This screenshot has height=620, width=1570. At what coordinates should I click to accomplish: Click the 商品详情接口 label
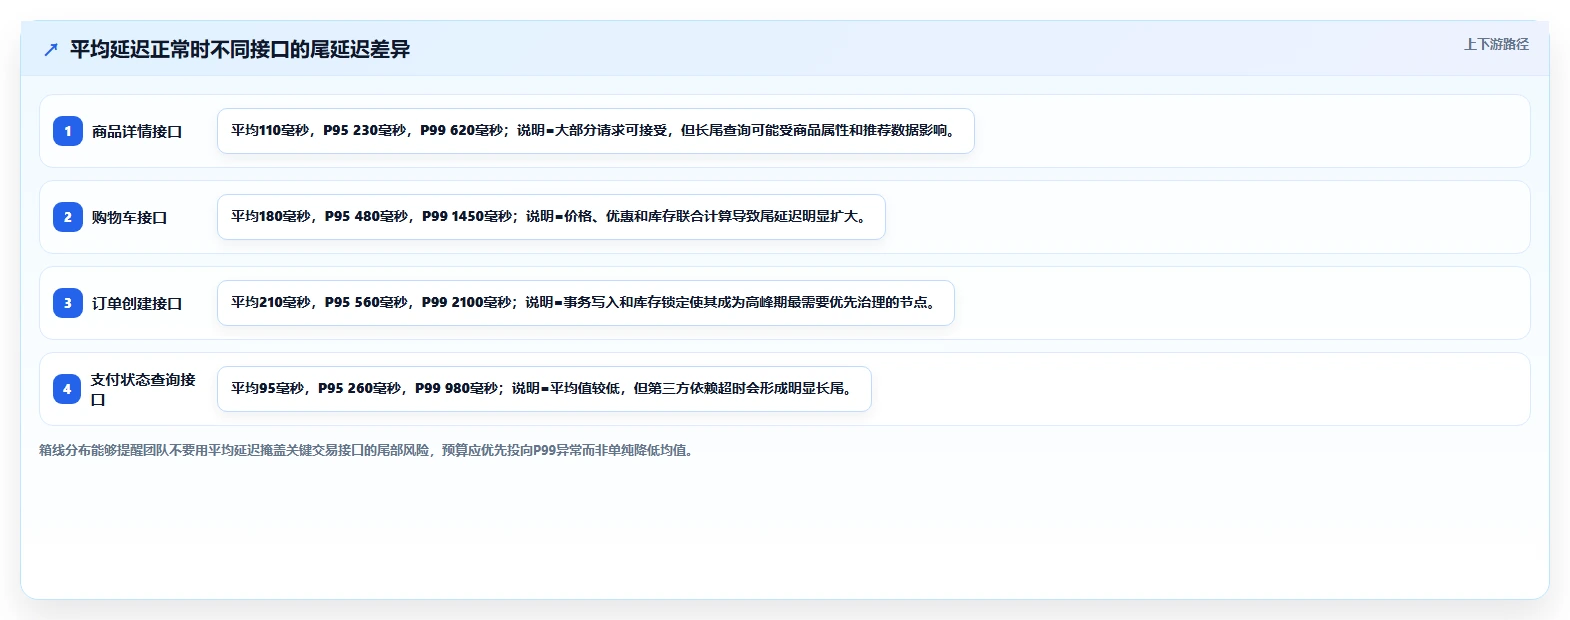click(137, 132)
